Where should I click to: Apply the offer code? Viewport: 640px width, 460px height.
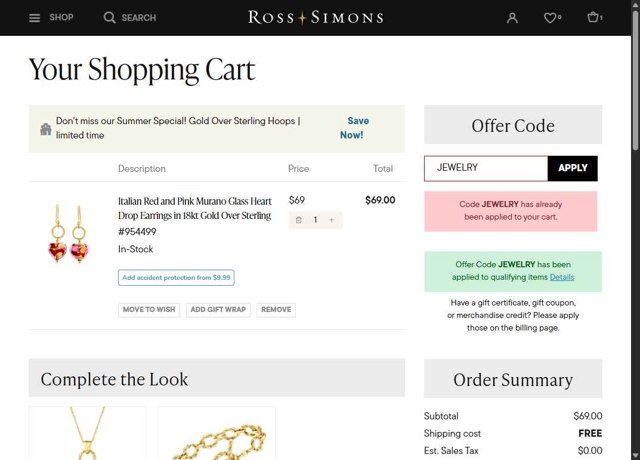click(573, 168)
